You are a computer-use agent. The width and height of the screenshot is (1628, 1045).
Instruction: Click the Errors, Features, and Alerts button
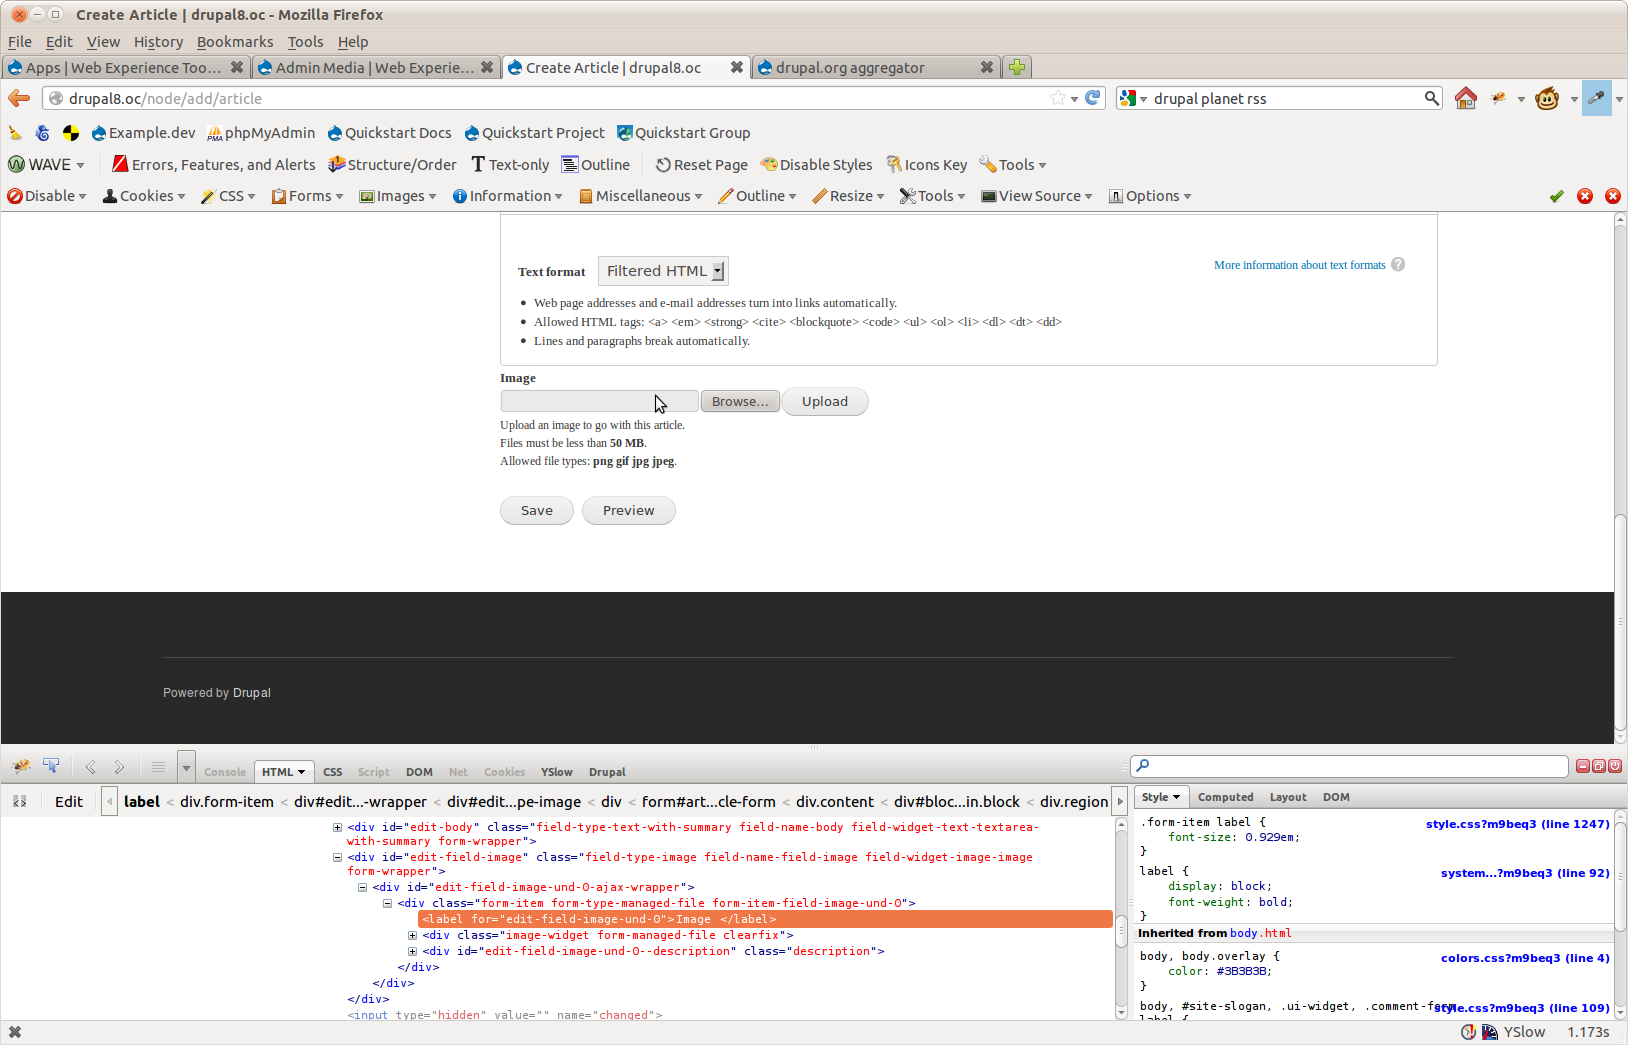(214, 165)
